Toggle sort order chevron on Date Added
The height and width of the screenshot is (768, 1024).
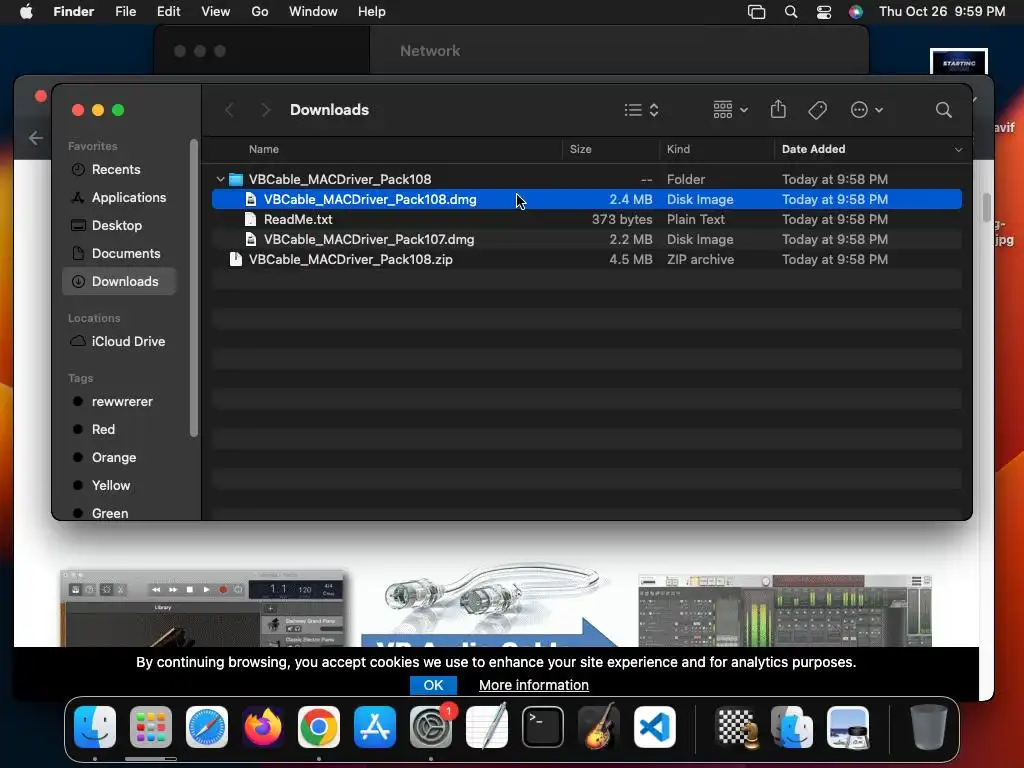coord(958,150)
